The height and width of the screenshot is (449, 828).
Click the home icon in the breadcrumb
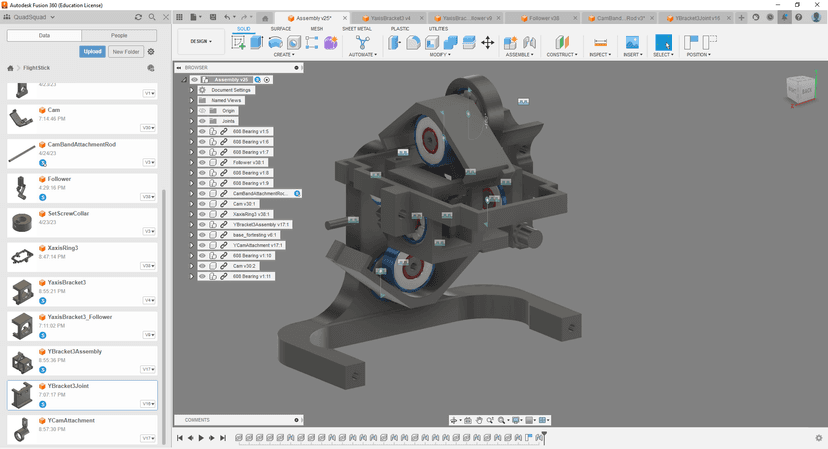click(11, 69)
